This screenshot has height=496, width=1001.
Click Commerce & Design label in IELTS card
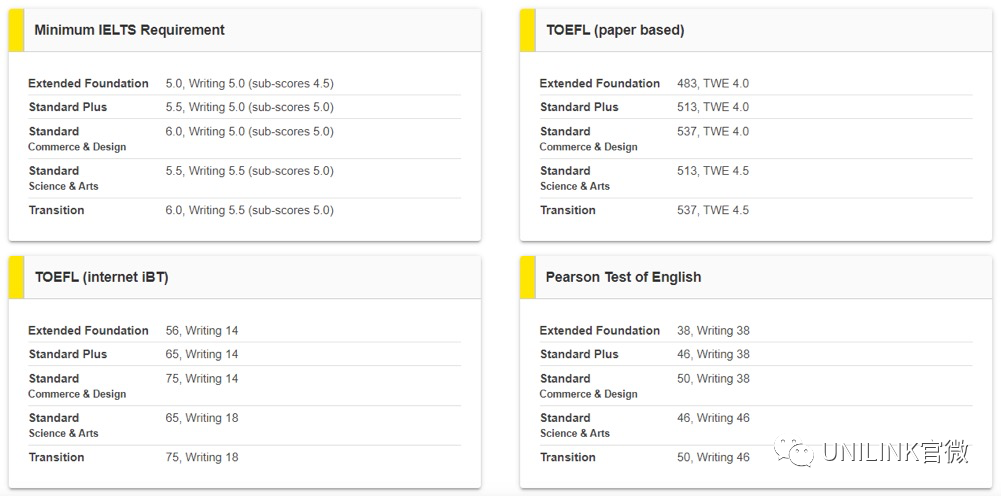click(77, 147)
